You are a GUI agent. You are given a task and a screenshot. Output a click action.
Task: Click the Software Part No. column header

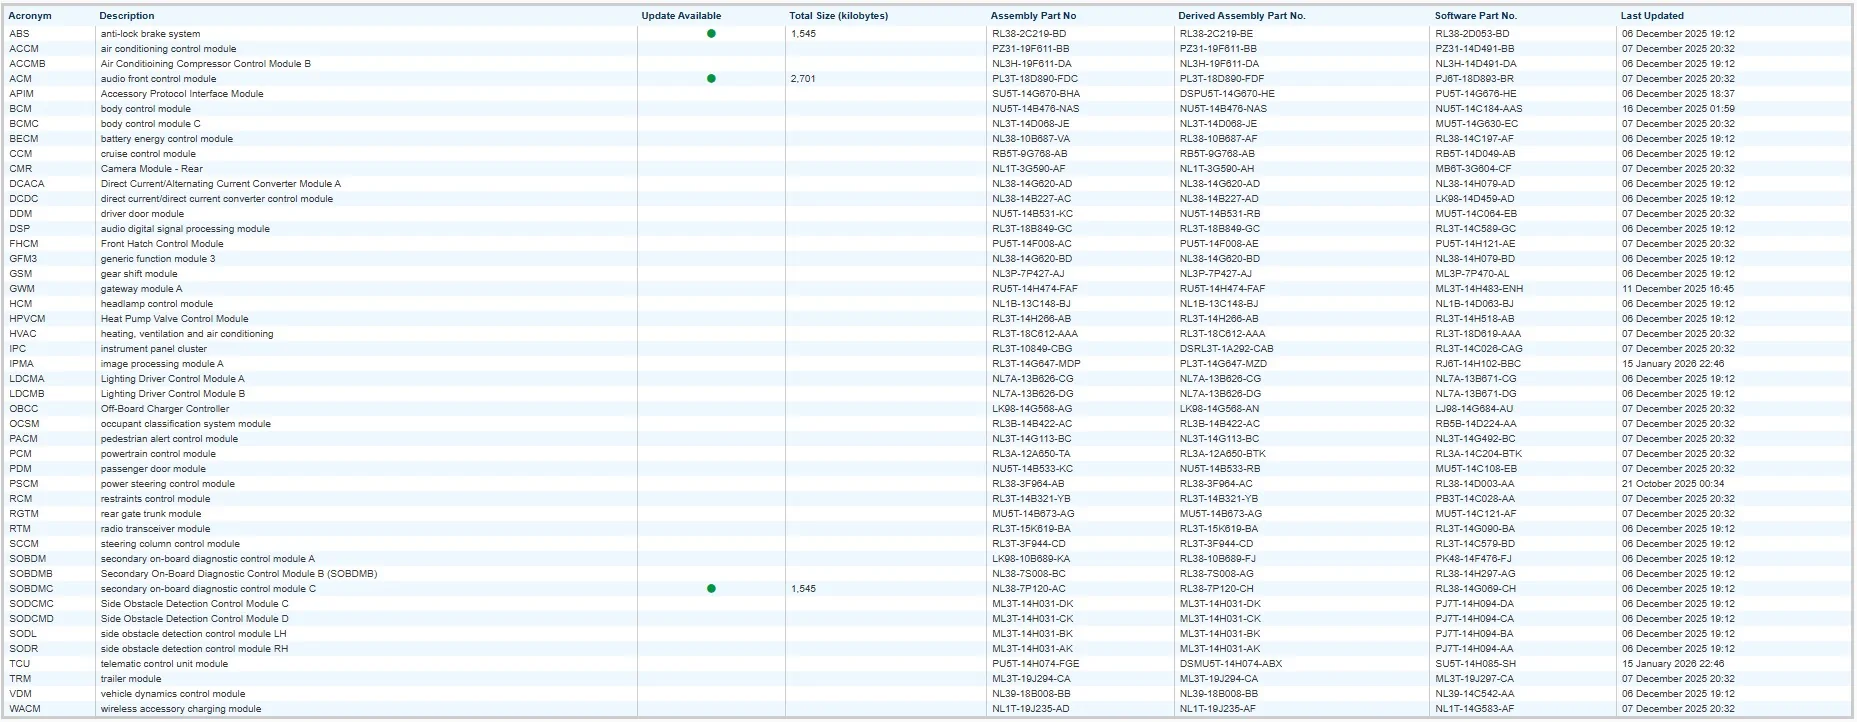point(1475,16)
